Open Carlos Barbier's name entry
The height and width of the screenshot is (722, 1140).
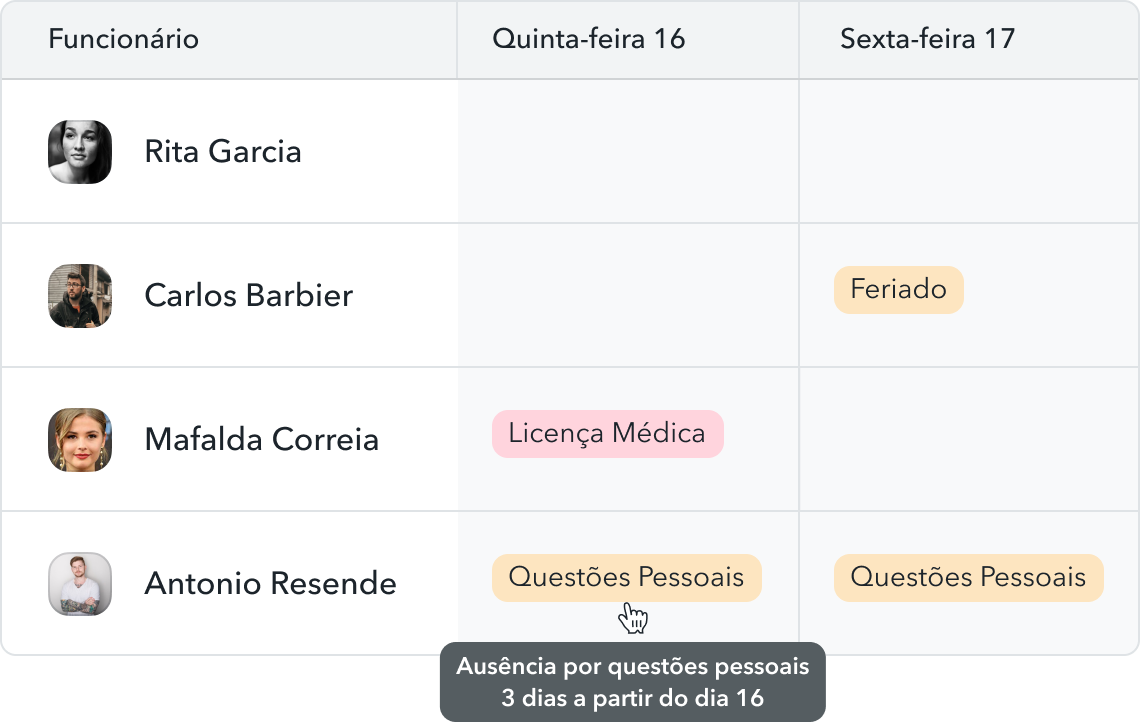(x=249, y=296)
